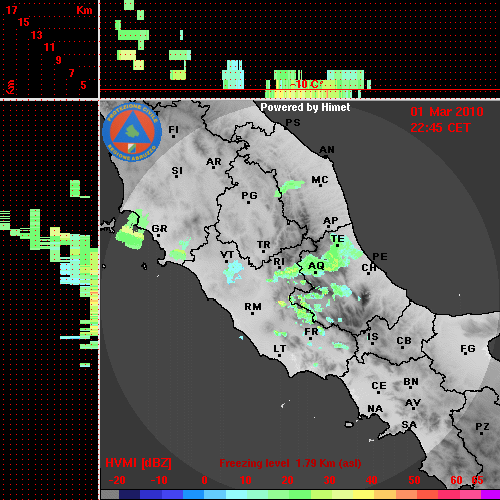500x500 pixels.
Task: Click the HVMI [dBZ] label
Action: click(x=138, y=463)
